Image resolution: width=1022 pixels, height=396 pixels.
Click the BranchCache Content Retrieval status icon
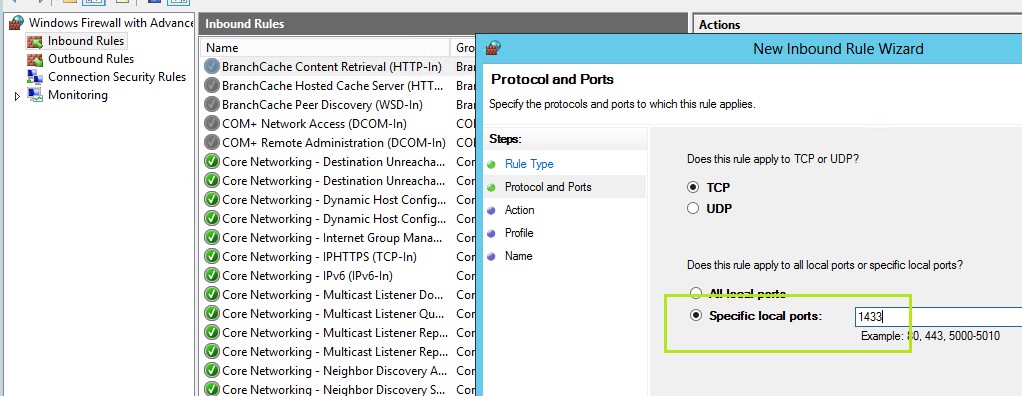pyautogui.click(x=212, y=66)
